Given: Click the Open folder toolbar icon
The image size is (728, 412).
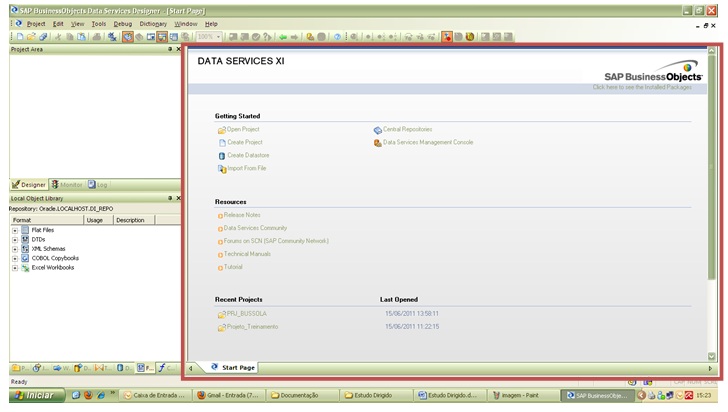Looking at the screenshot, I should tap(31, 37).
